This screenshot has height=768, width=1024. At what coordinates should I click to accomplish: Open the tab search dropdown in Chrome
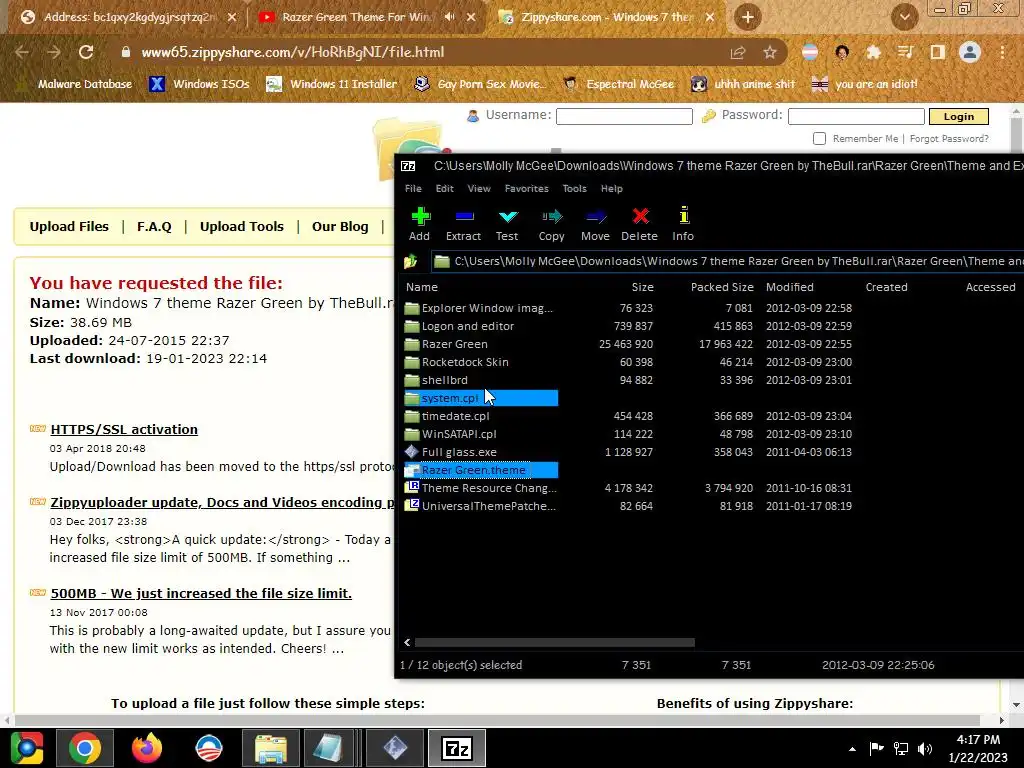tap(904, 17)
